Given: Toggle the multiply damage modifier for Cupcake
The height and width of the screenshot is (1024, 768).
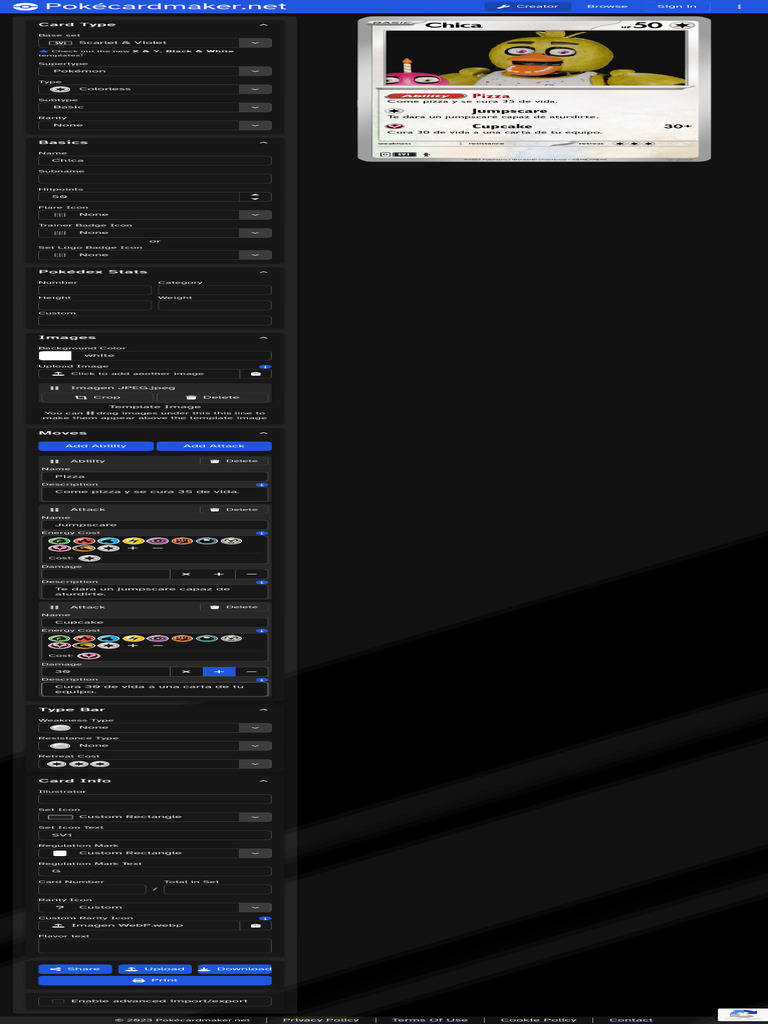Looking at the screenshot, I should (x=186, y=672).
